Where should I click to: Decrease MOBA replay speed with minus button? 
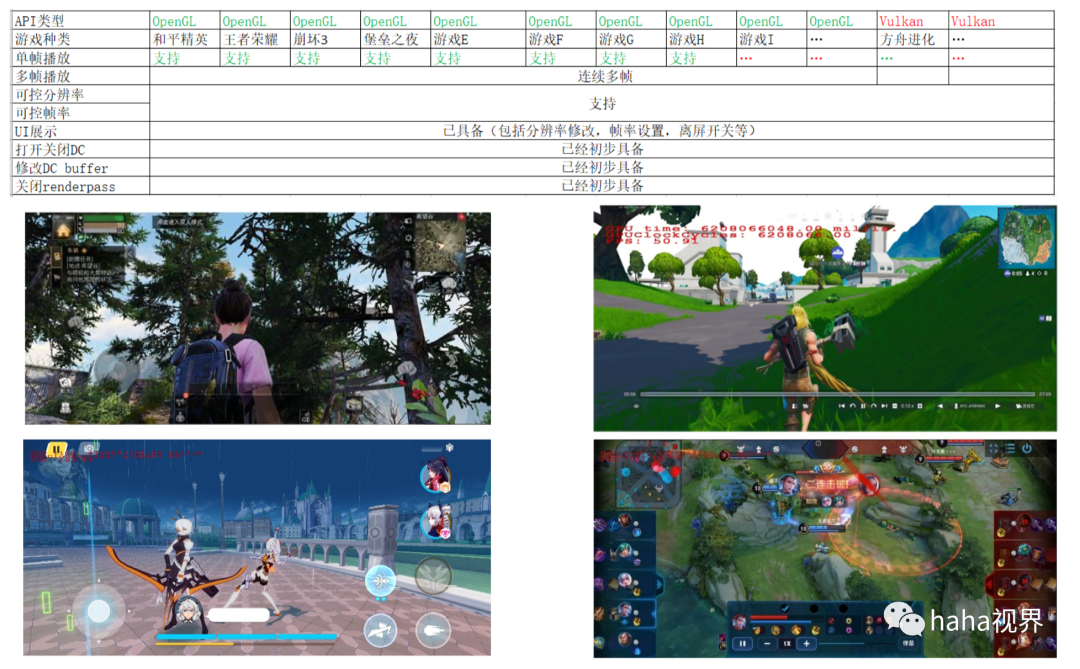click(x=767, y=644)
